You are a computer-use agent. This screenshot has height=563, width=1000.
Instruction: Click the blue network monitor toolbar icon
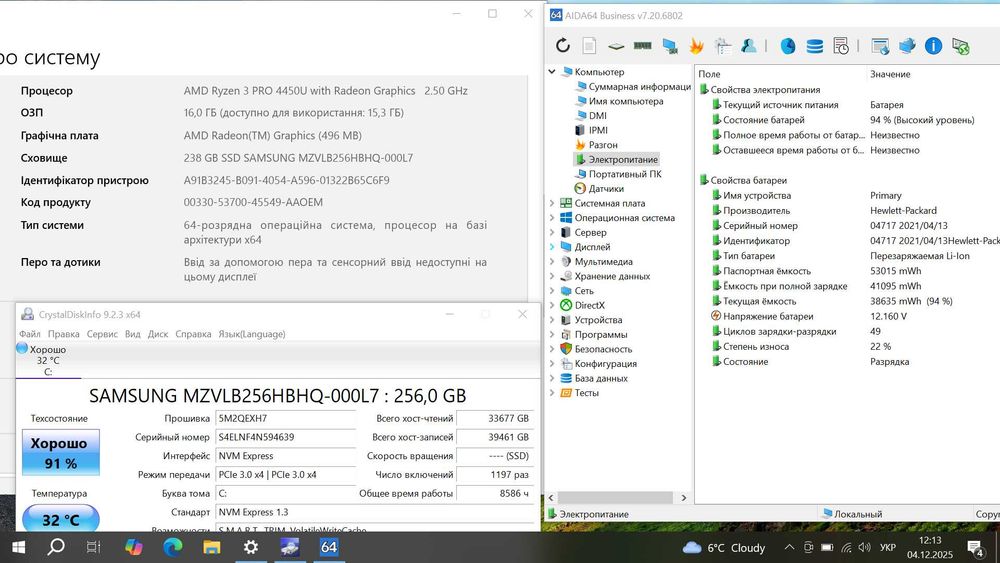tap(907, 46)
